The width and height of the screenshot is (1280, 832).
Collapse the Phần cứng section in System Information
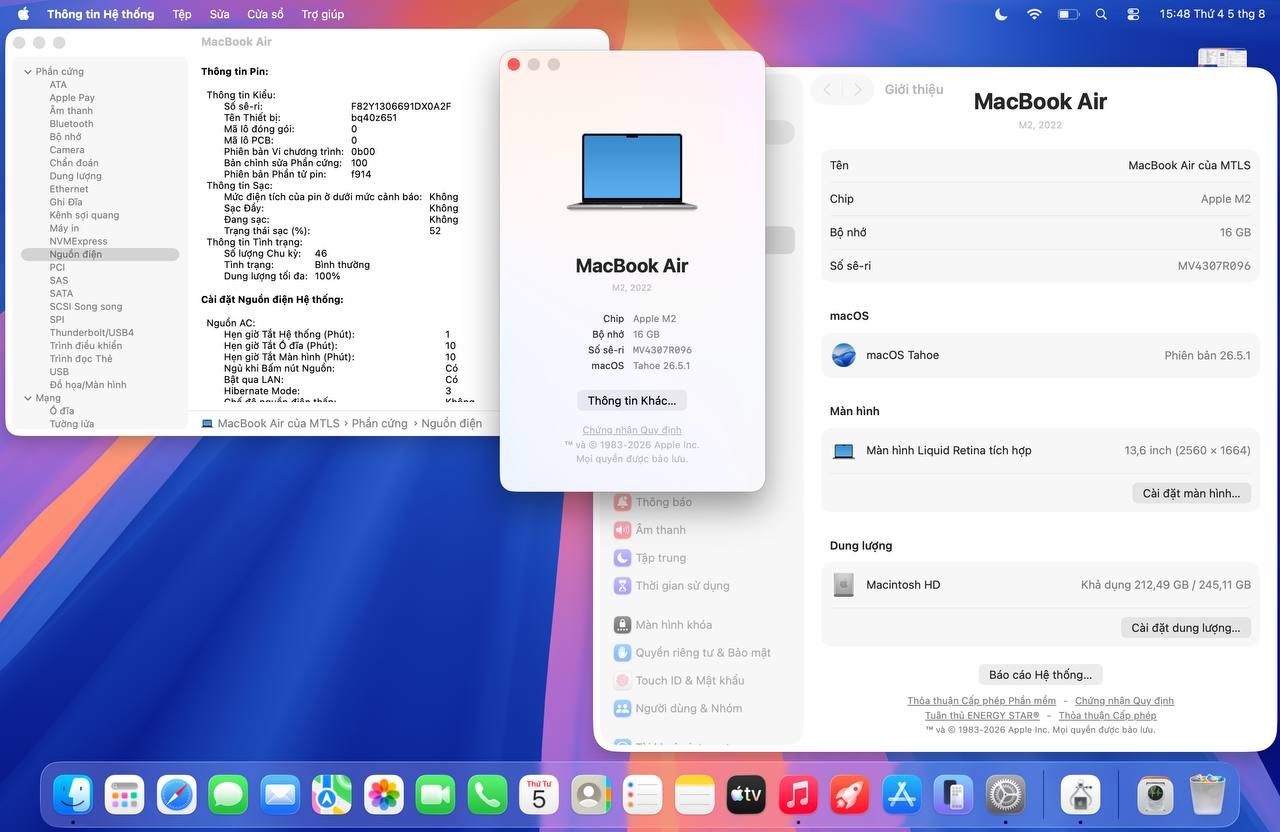coord(27,72)
